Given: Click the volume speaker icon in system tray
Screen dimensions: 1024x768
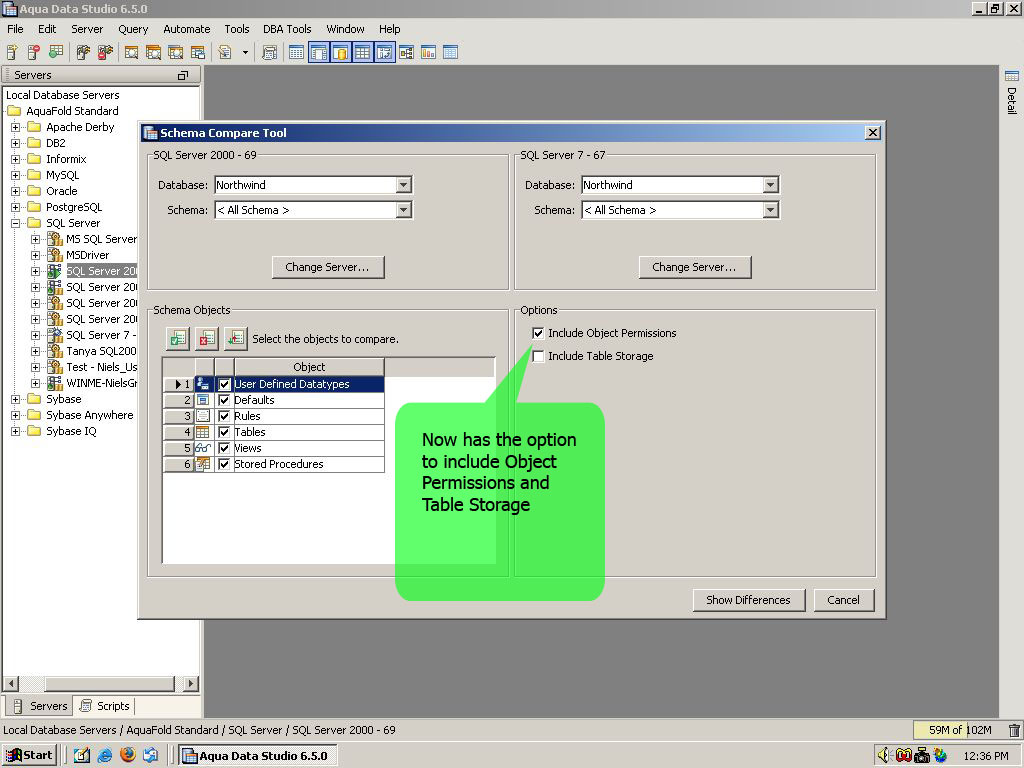Looking at the screenshot, I should [884, 755].
